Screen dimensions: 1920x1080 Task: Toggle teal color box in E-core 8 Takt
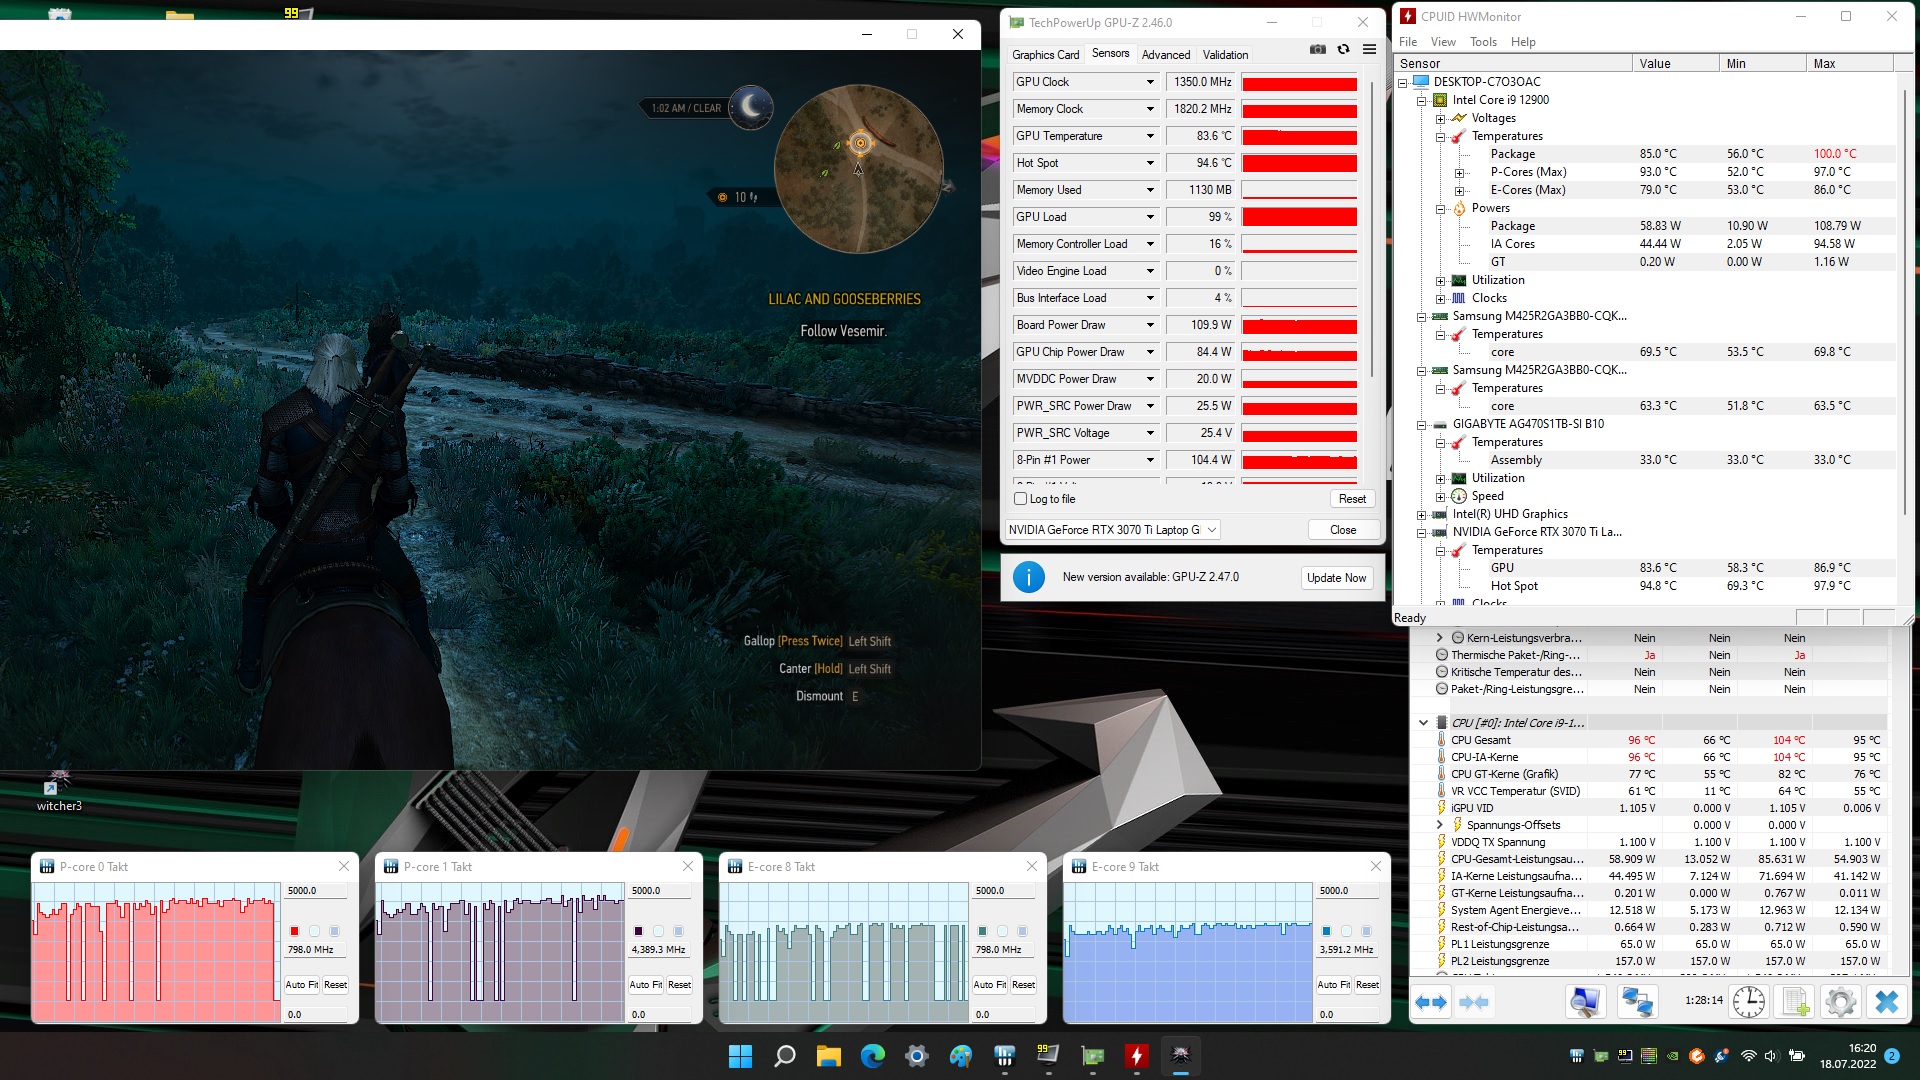pyautogui.click(x=982, y=931)
